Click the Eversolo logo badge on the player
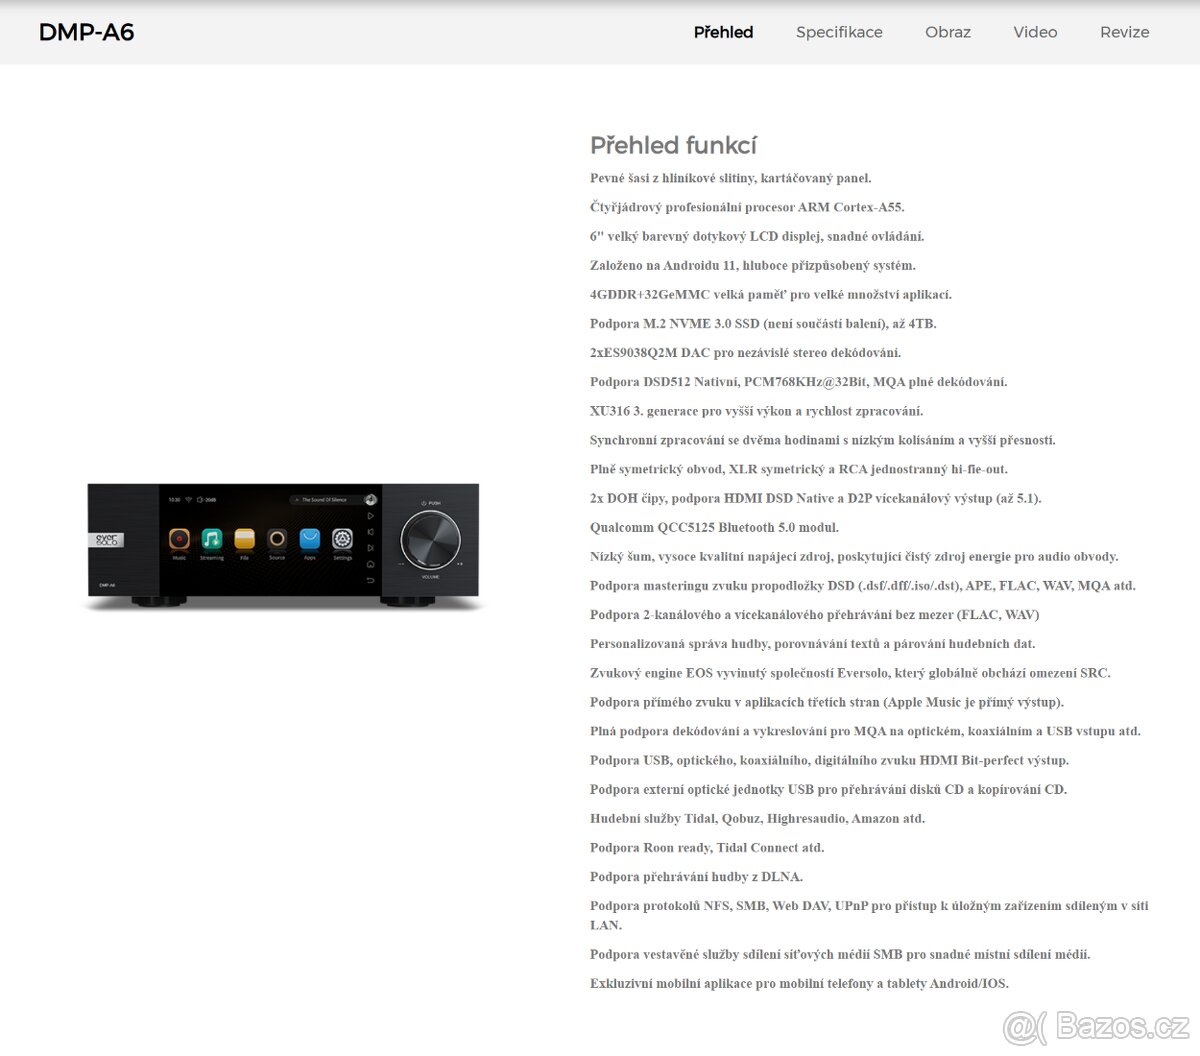 pyautogui.click(x=106, y=541)
